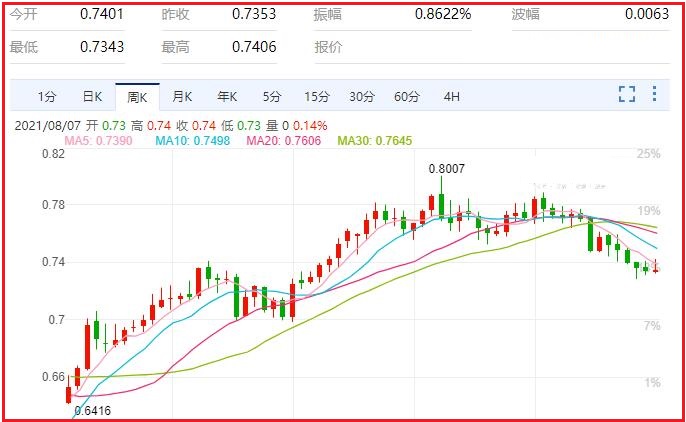Click the 0.74 y-axis label

click(x=53, y=262)
